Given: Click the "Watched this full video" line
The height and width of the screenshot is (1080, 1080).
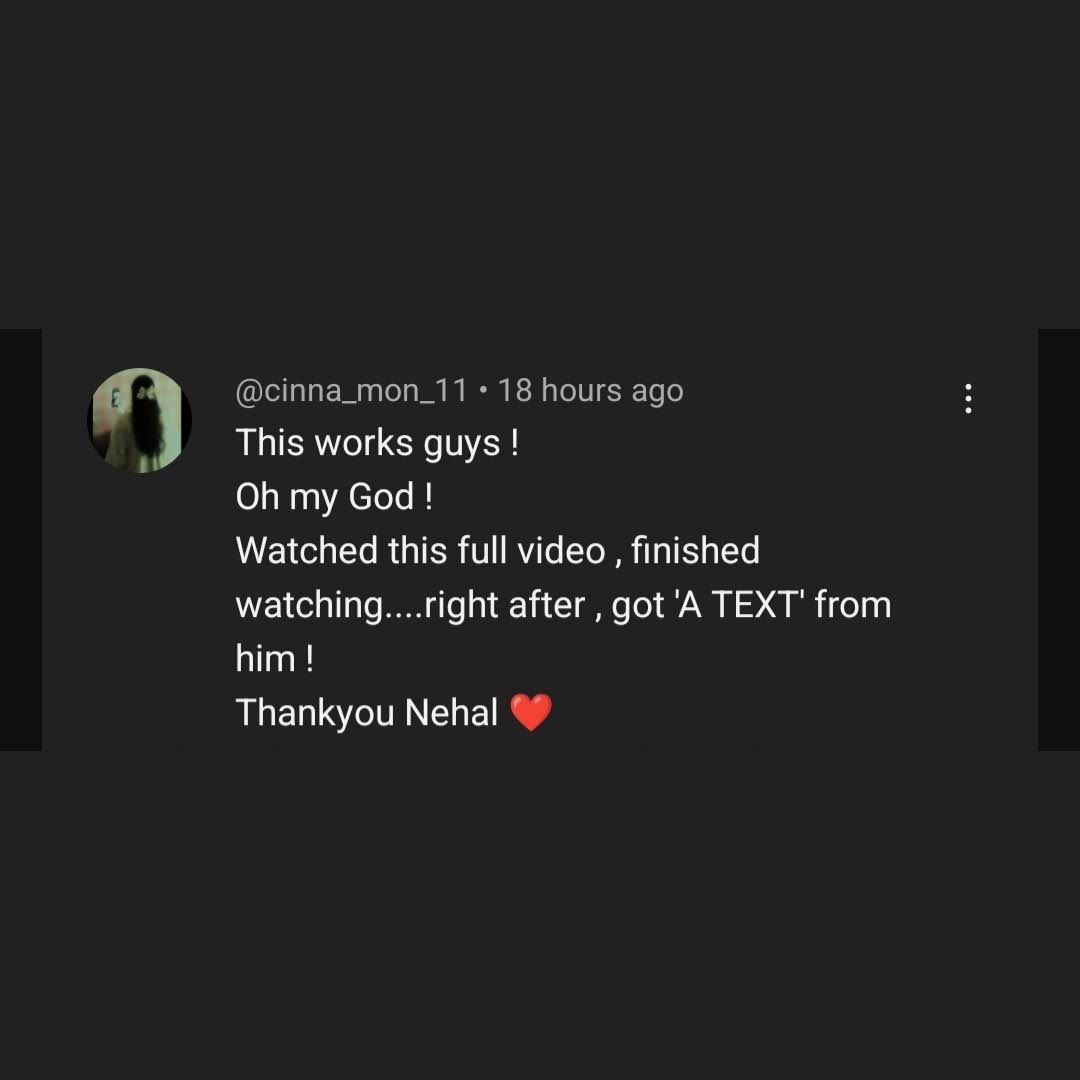Looking at the screenshot, I should tap(420, 551).
